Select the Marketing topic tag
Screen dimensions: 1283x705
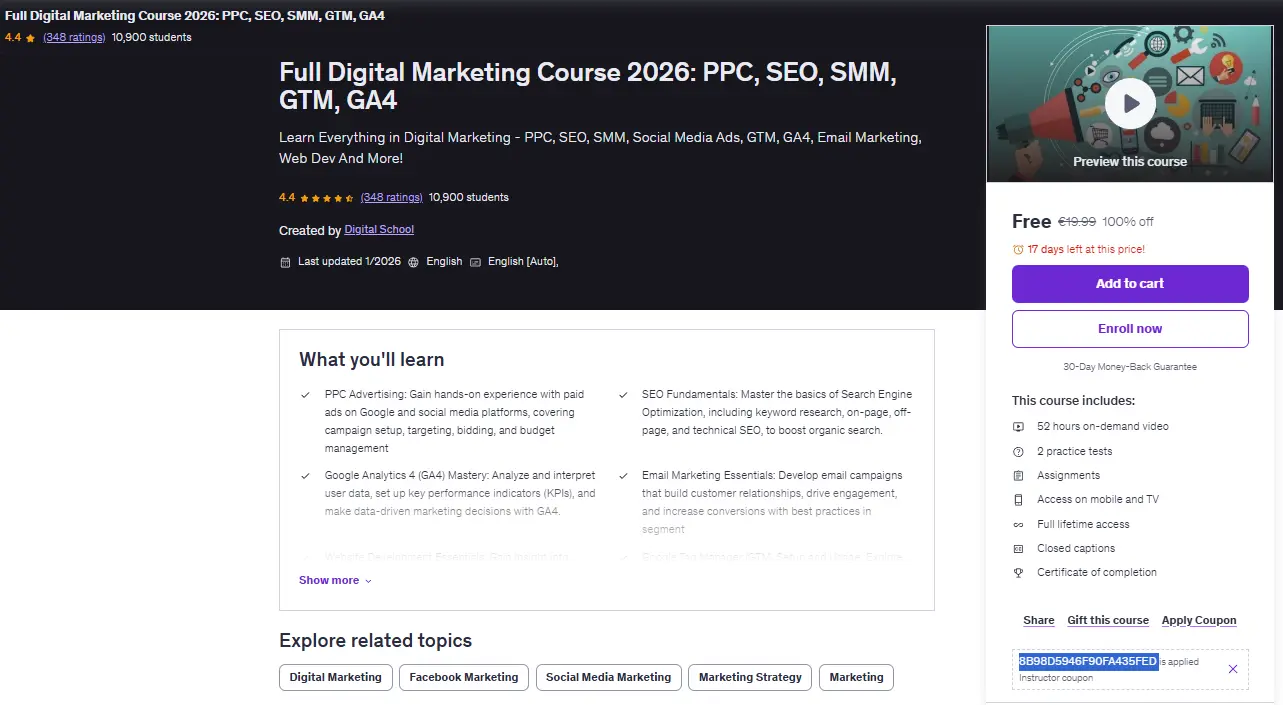pyautogui.click(x=857, y=677)
